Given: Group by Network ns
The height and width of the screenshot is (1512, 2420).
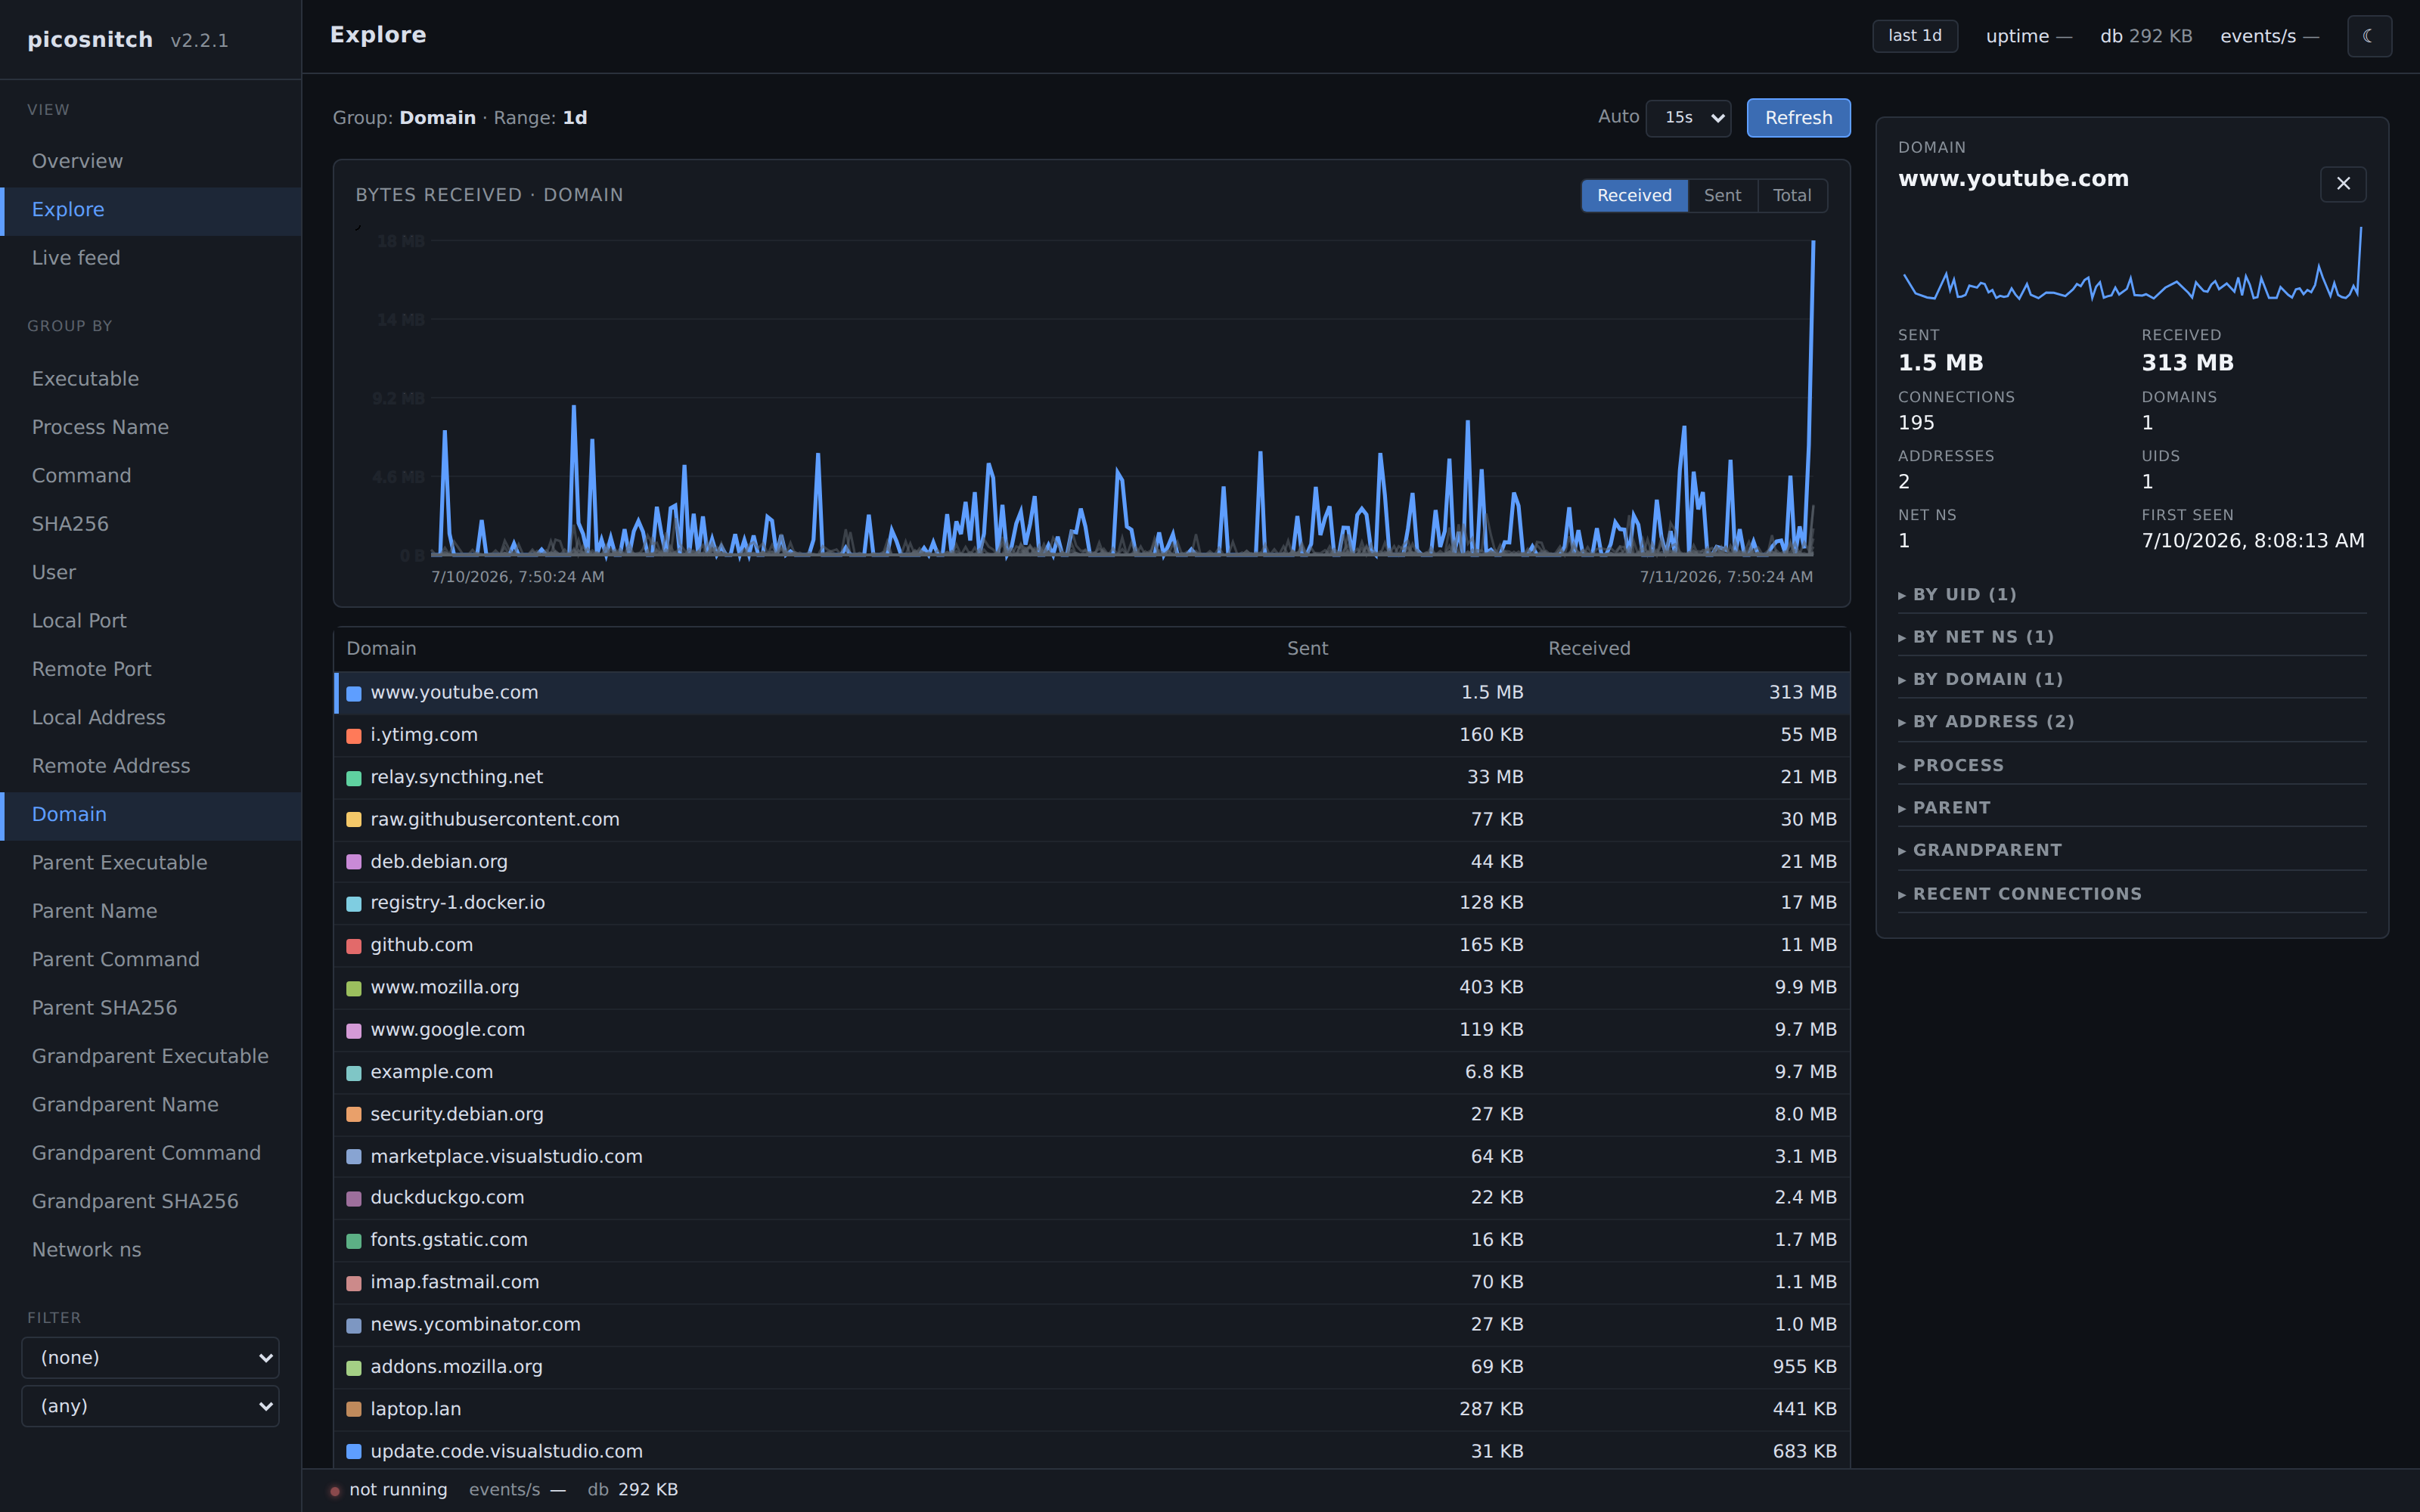Looking at the screenshot, I should pos(151,1250).
